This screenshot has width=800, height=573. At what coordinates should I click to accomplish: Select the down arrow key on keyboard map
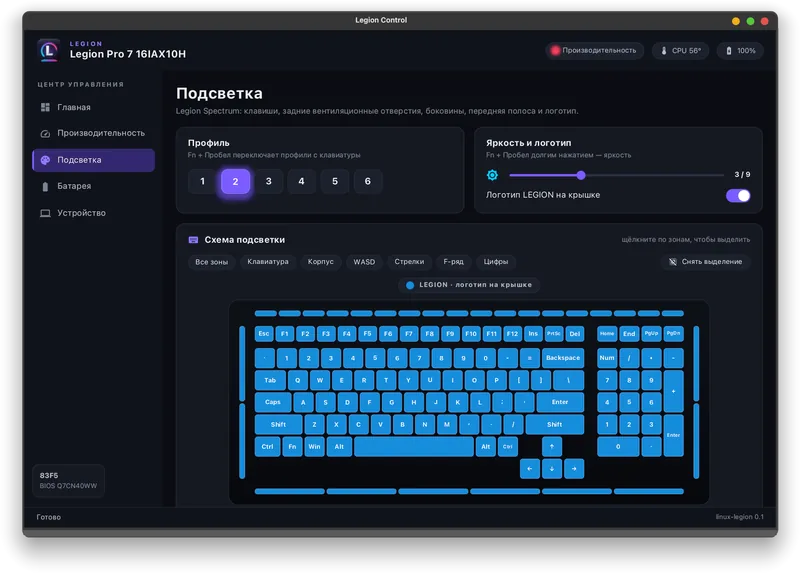point(552,468)
